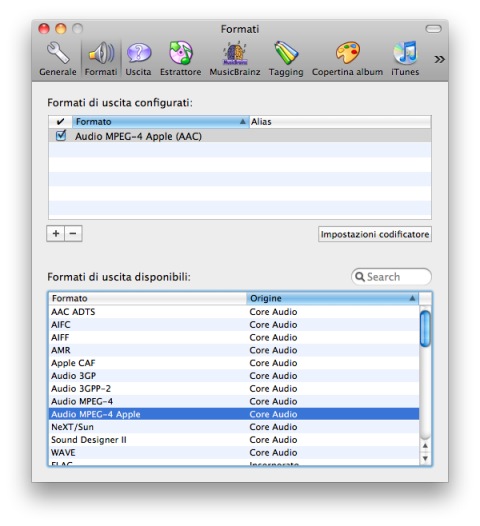Remove format with minus button

pyautogui.click(x=73, y=233)
